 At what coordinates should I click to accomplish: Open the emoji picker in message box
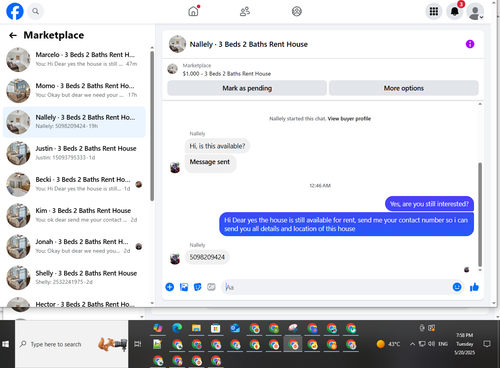457,287
